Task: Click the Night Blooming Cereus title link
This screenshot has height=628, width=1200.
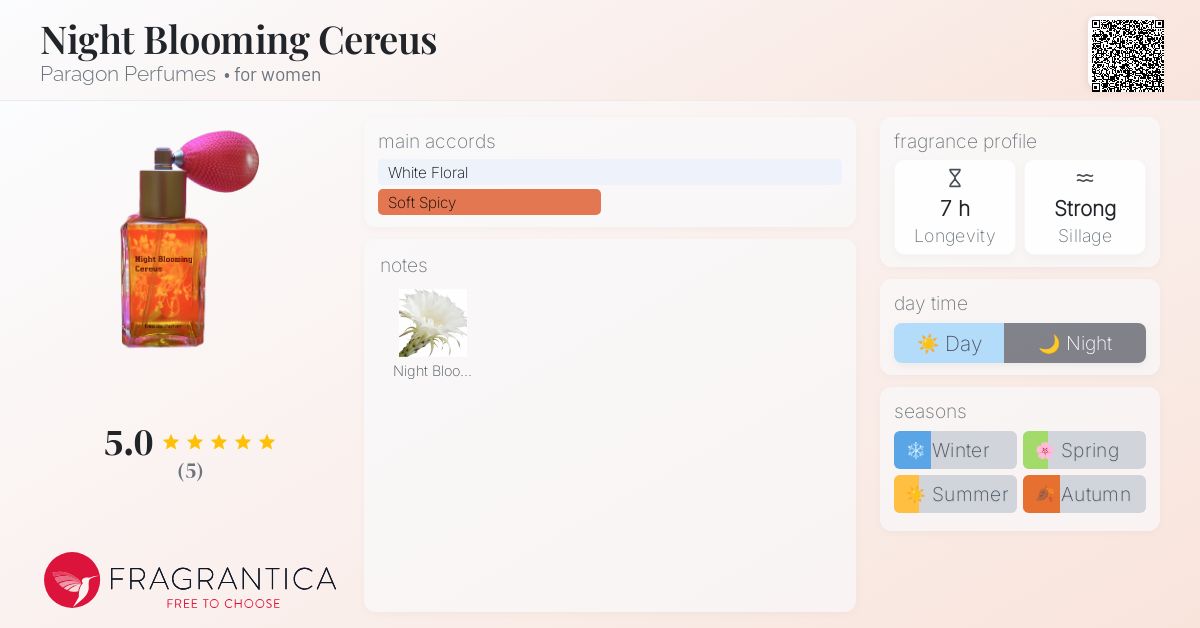Action: [x=238, y=40]
